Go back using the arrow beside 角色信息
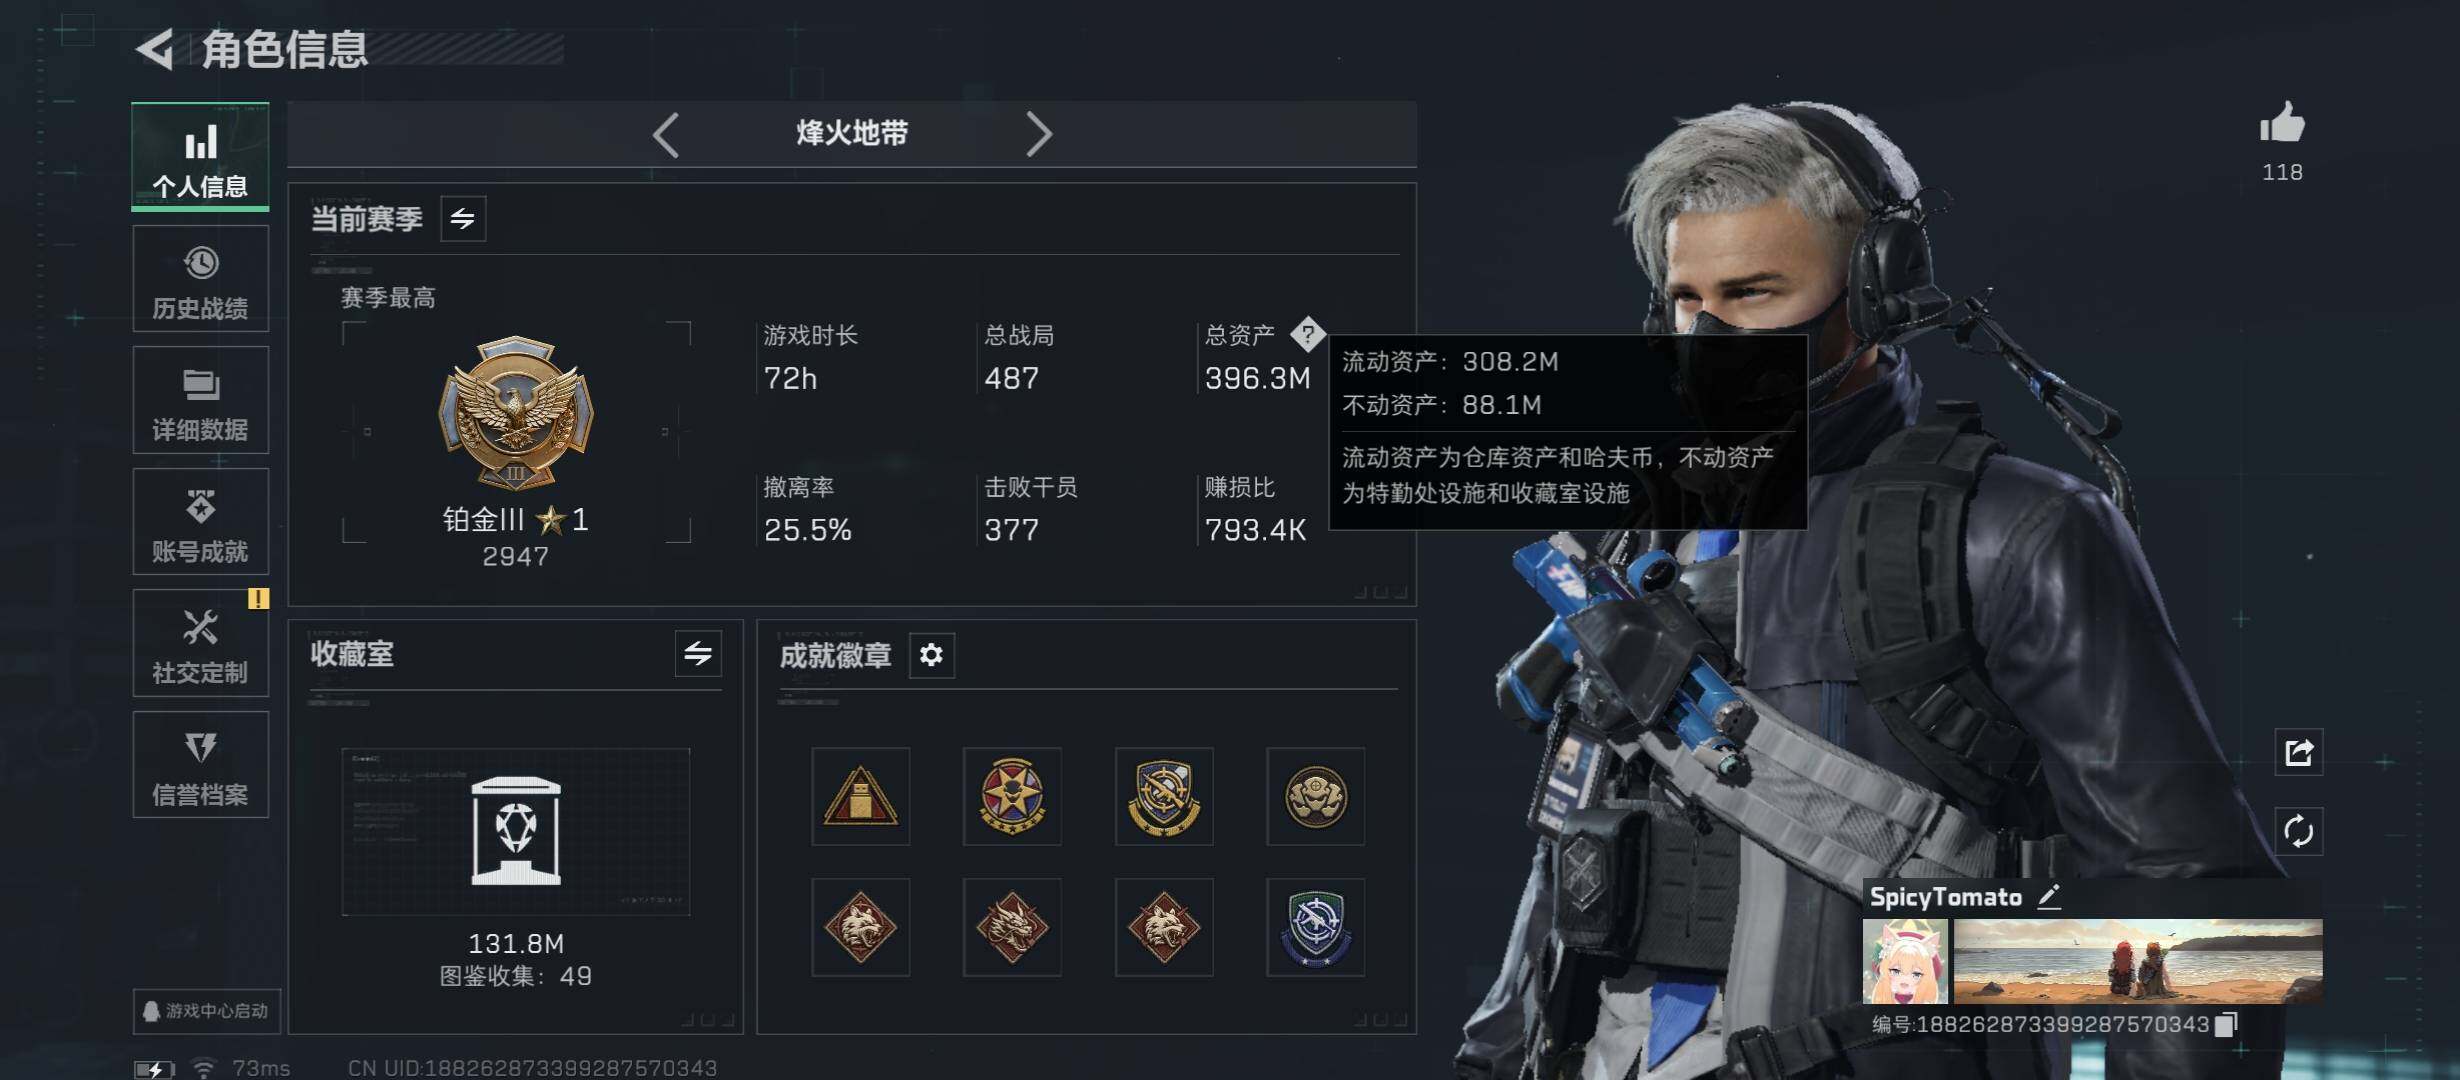 pyautogui.click(x=156, y=49)
